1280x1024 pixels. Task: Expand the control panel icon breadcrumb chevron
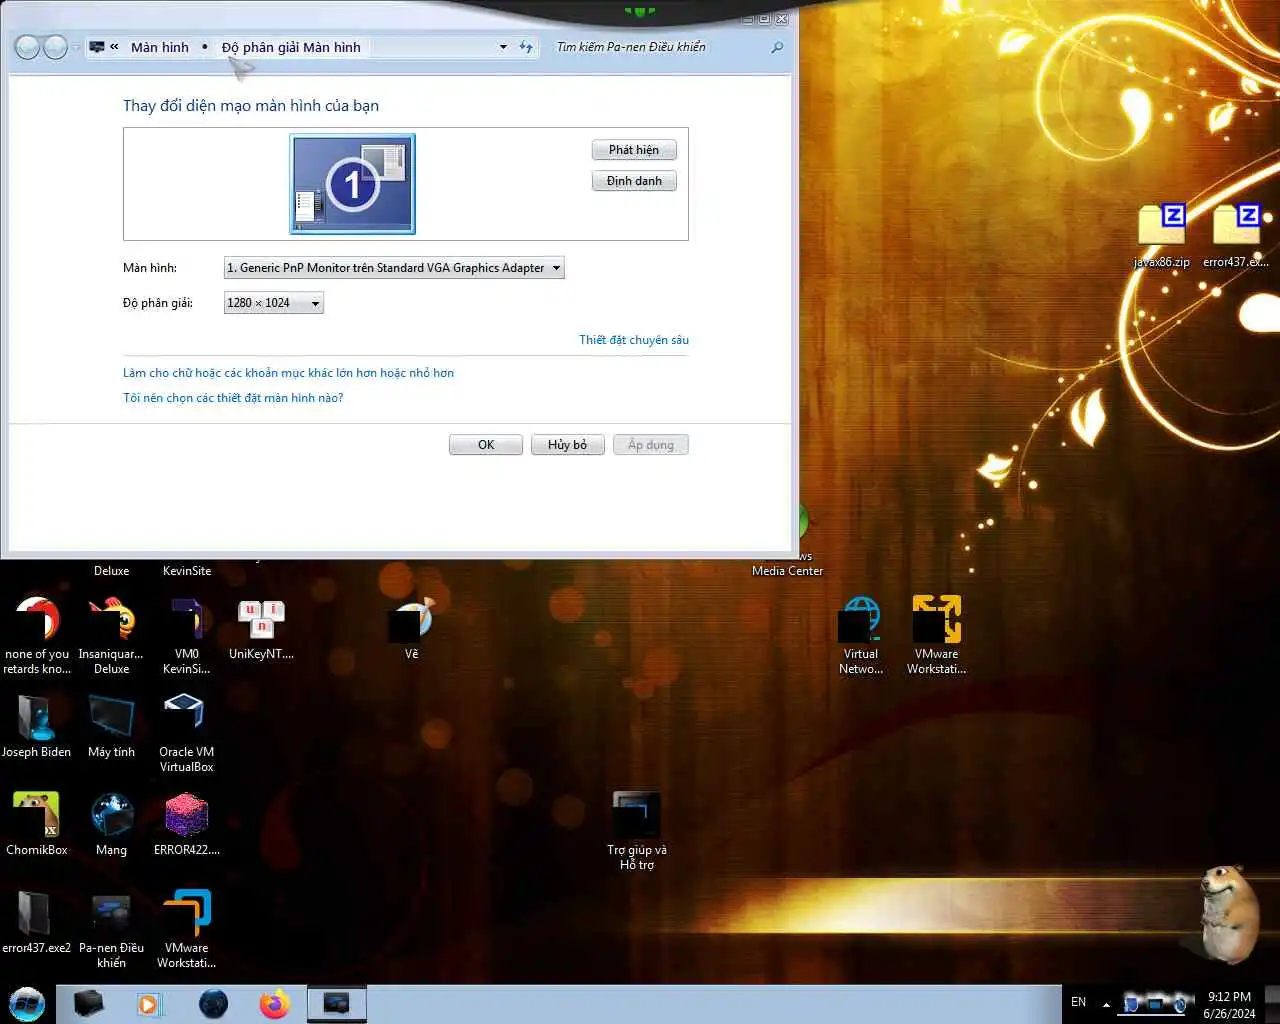[114, 47]
